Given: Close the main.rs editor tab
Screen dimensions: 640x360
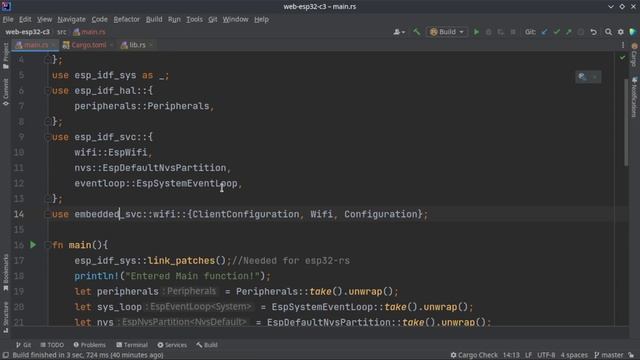Looking at the screenshot, I should point(53,45).
